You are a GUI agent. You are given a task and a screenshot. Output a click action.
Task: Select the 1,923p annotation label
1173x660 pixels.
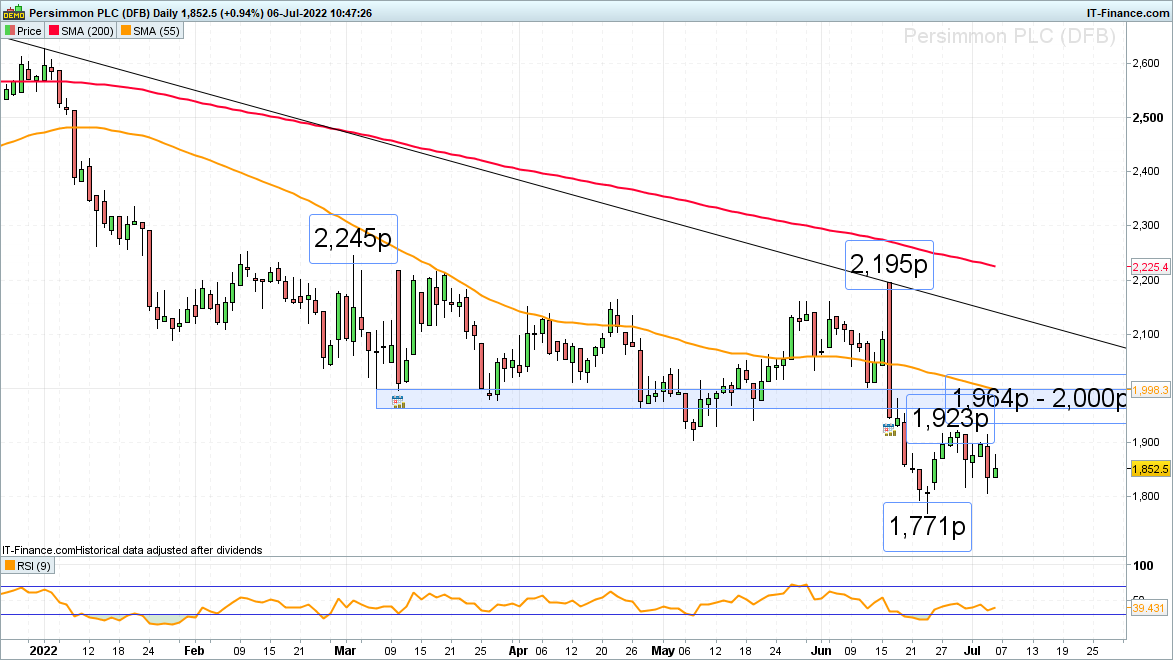point(950,418)
